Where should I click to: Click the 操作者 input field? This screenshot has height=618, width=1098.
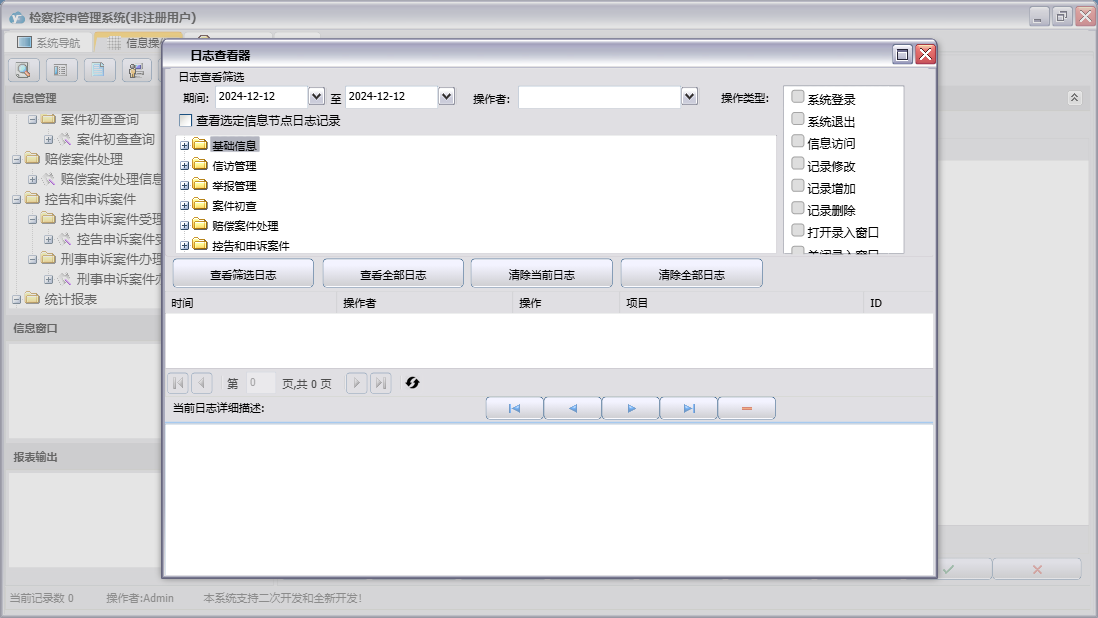(599, 97)
